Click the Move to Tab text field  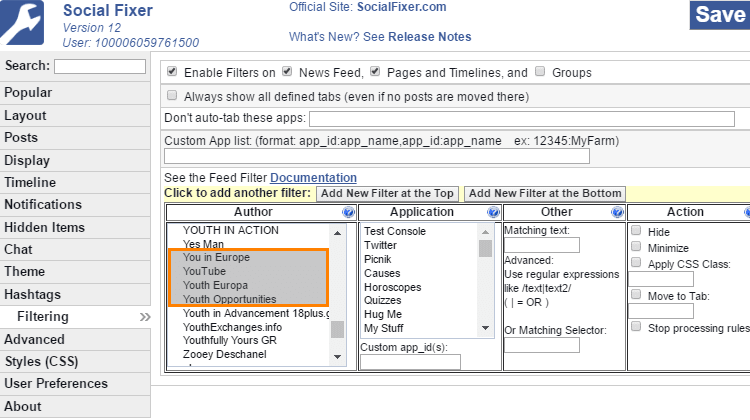(661, 311)
